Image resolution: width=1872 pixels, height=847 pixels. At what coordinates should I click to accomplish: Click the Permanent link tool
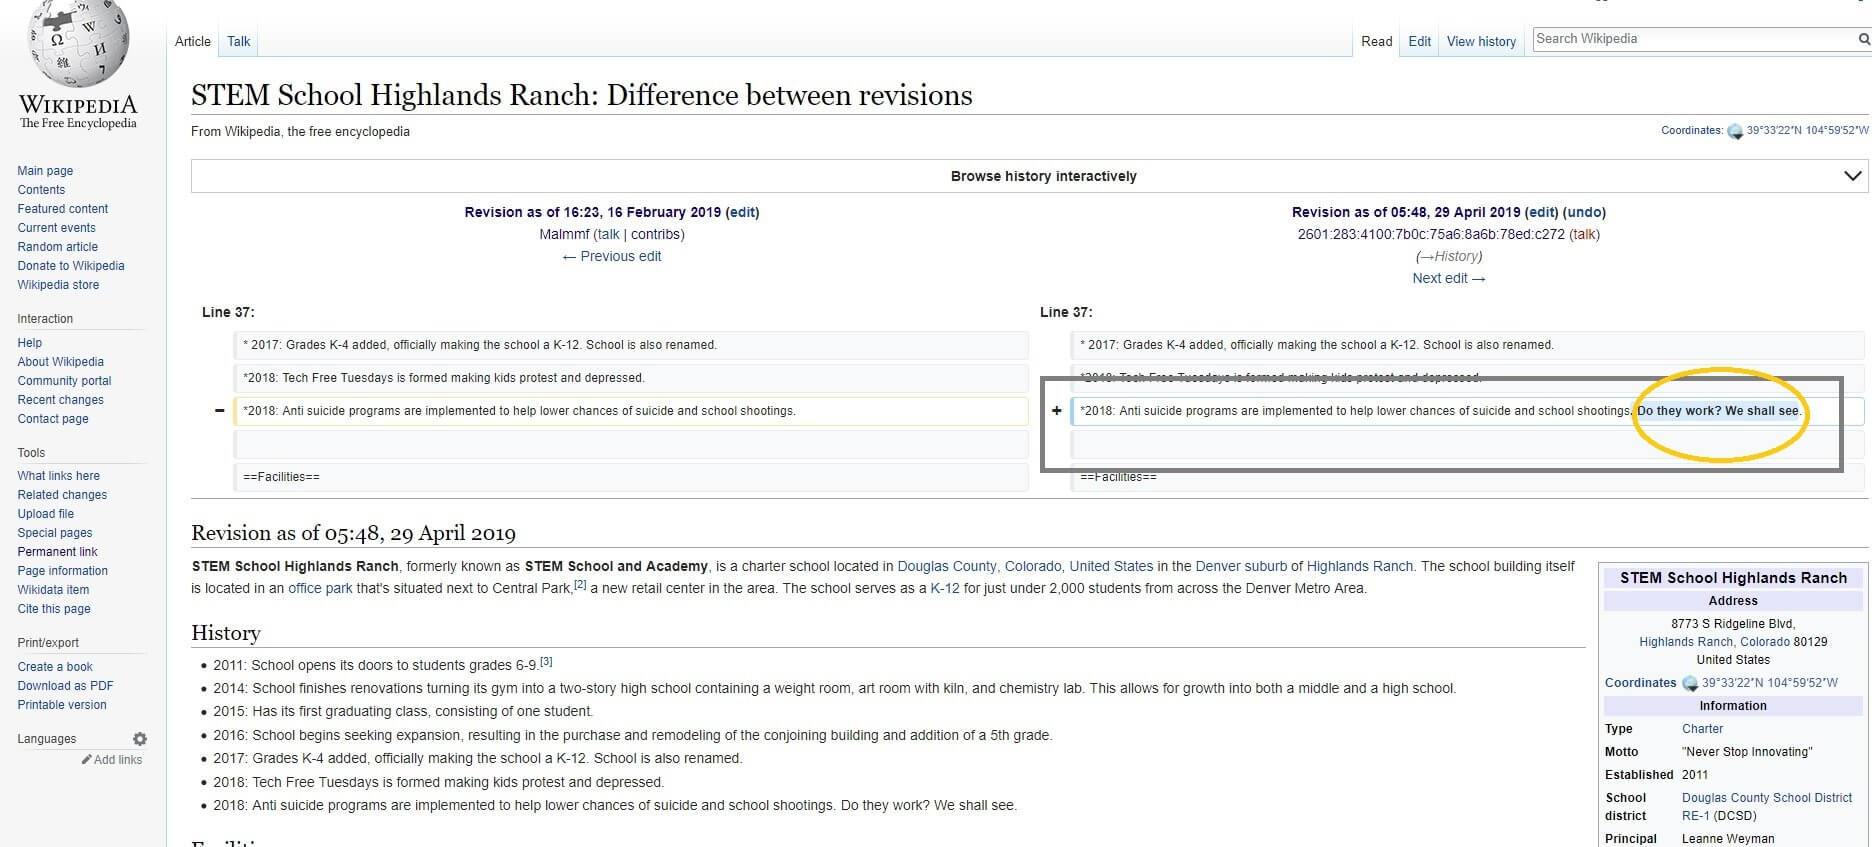57,552
